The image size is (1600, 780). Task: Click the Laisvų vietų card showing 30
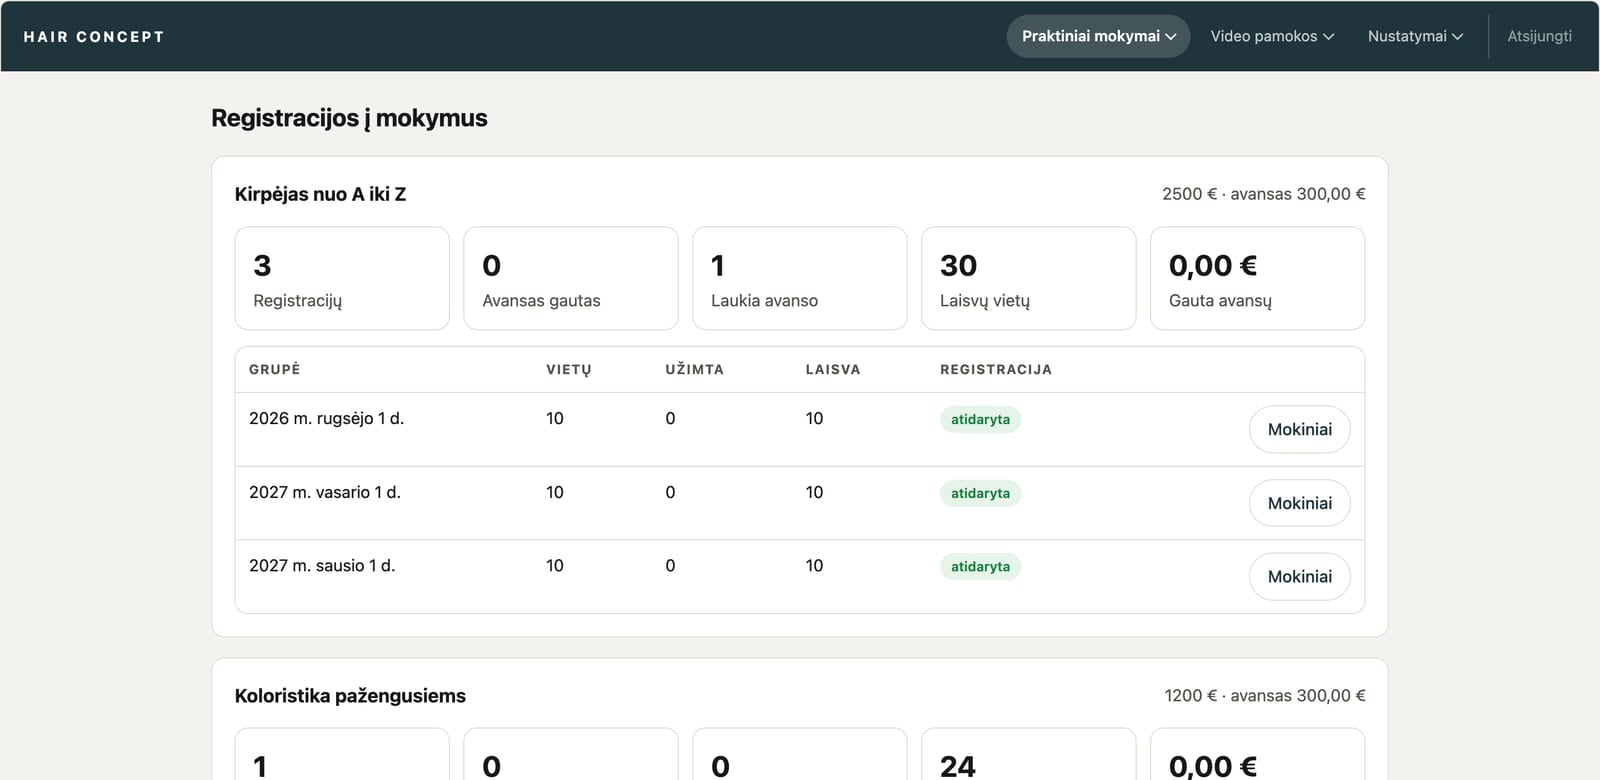pyautogui.click(x=1028, y=278)
